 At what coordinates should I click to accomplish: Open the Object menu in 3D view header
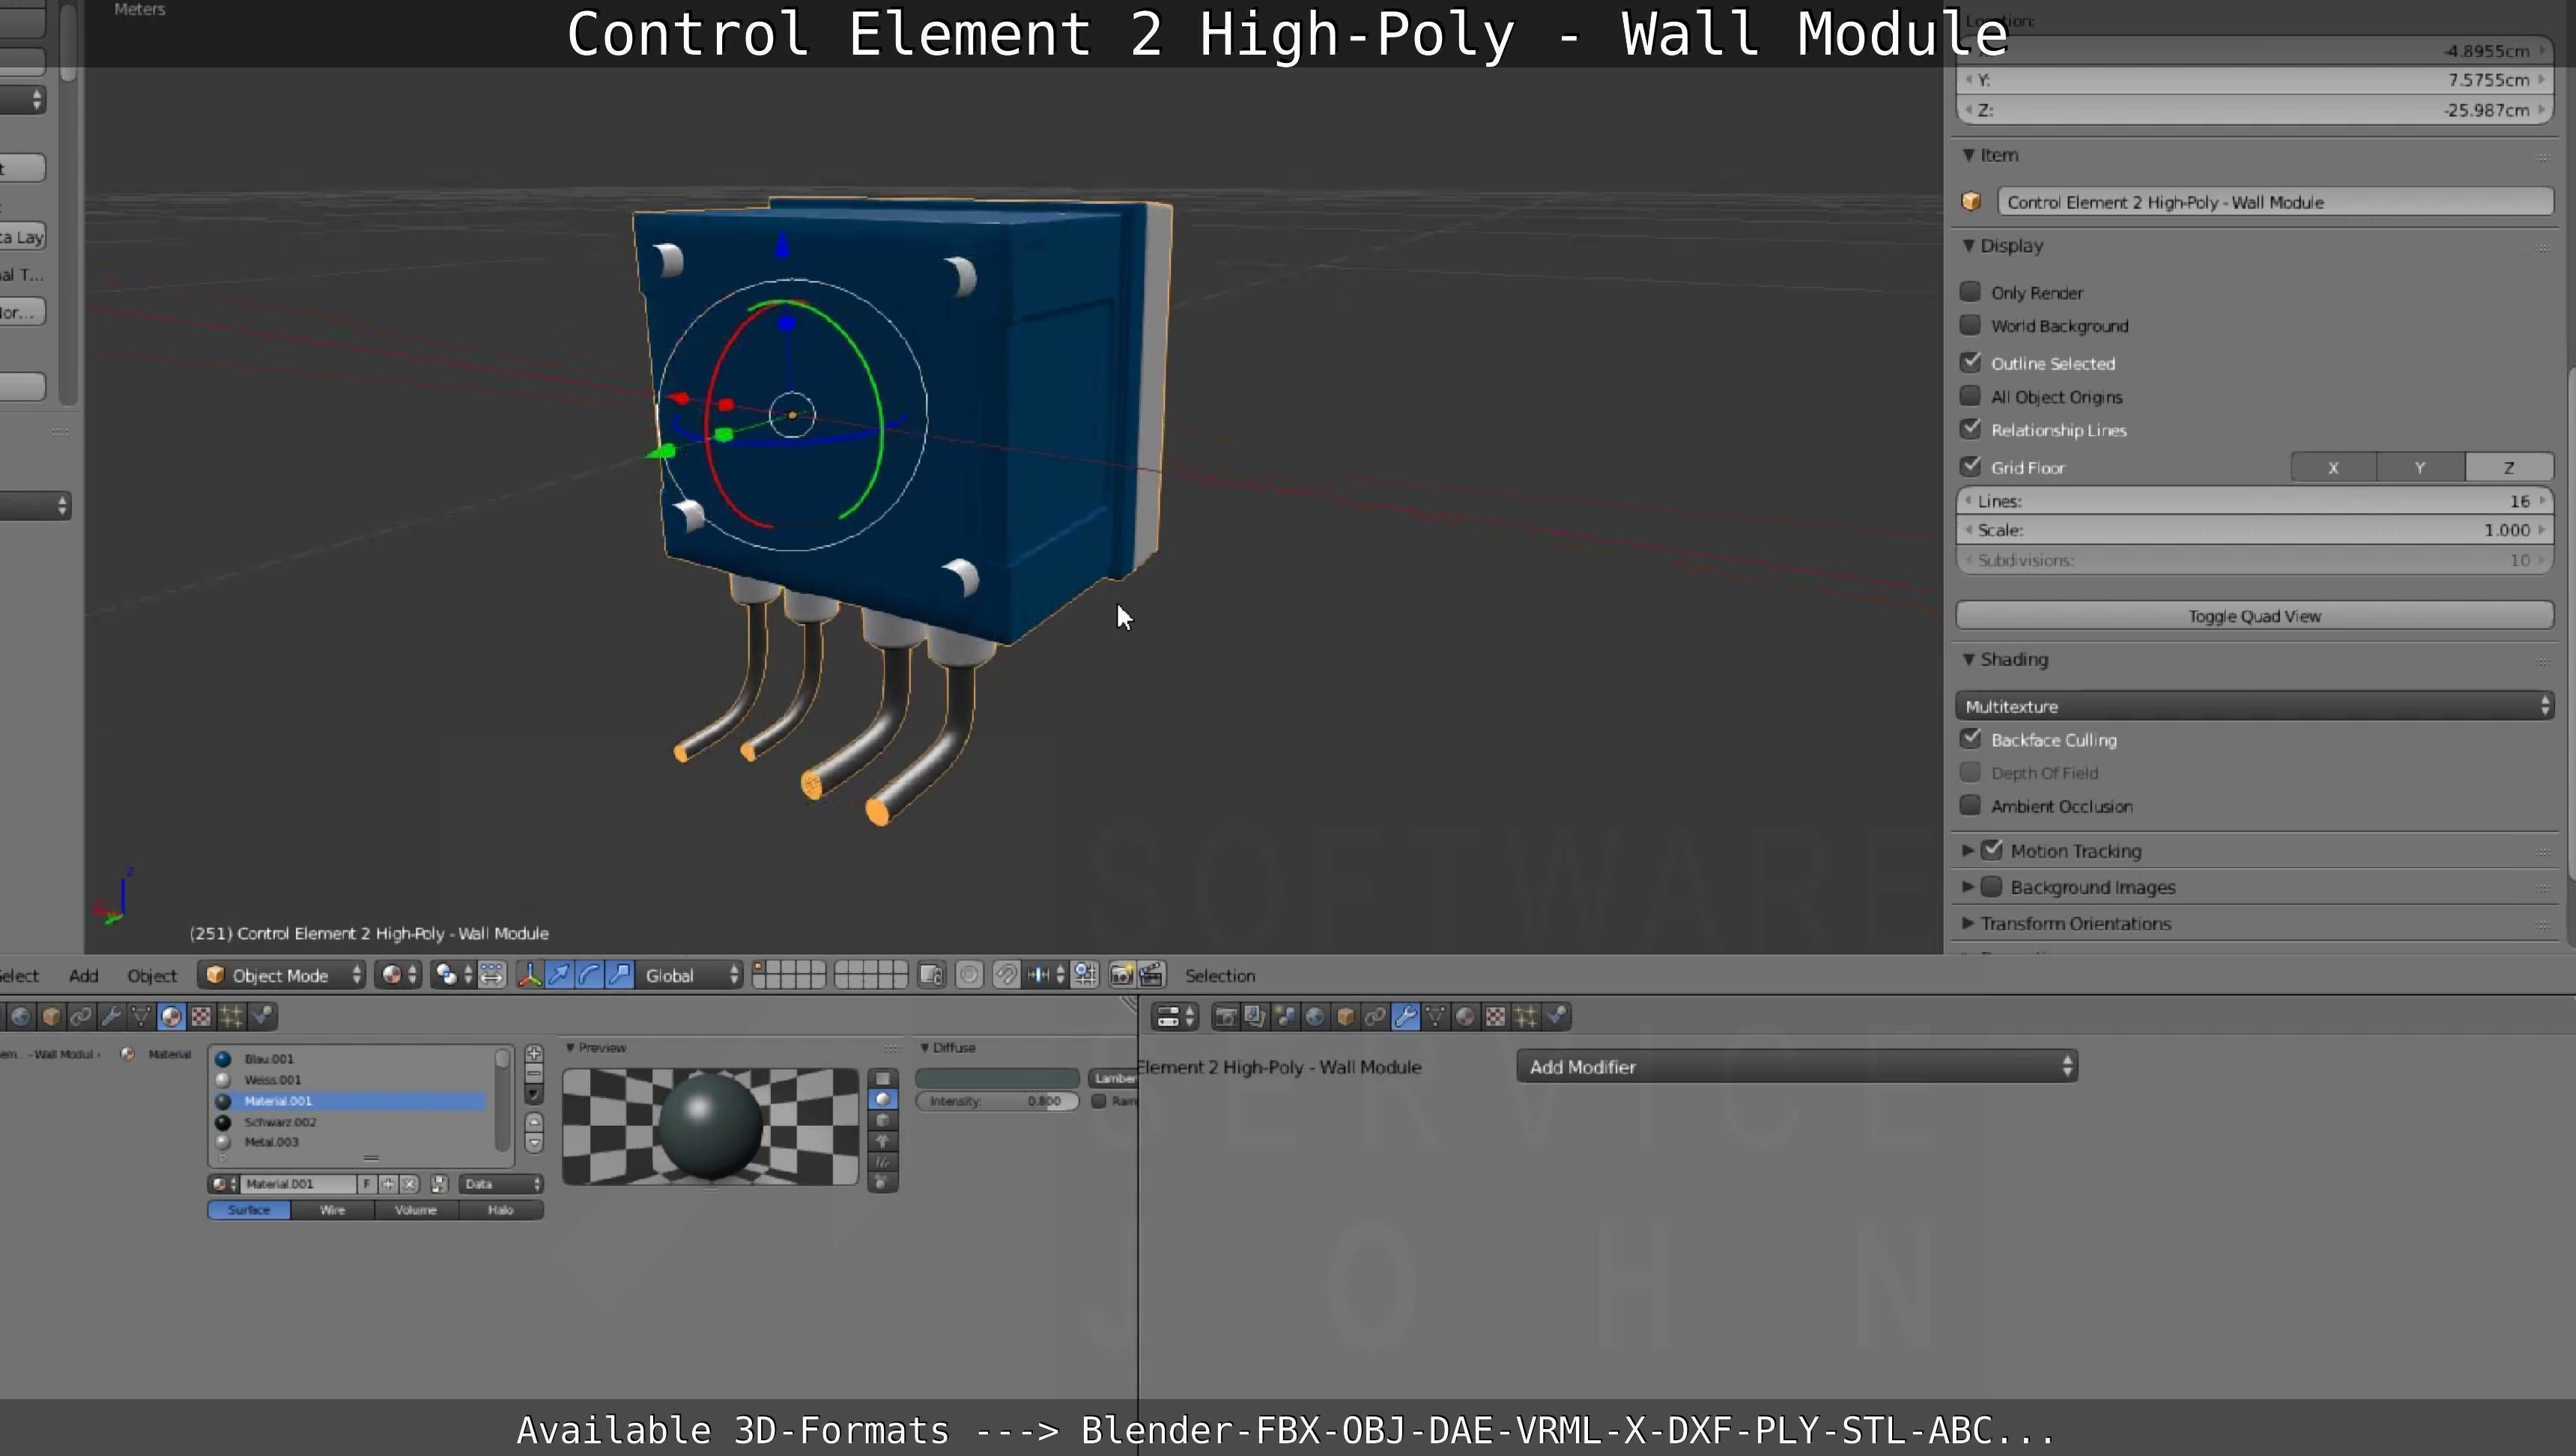click(x=152, y=976)
